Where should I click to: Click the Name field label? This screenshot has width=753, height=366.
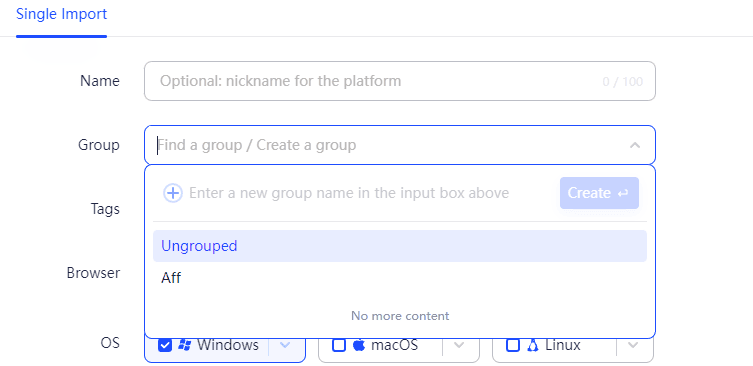pyautogui.click(x=100, y=81)
